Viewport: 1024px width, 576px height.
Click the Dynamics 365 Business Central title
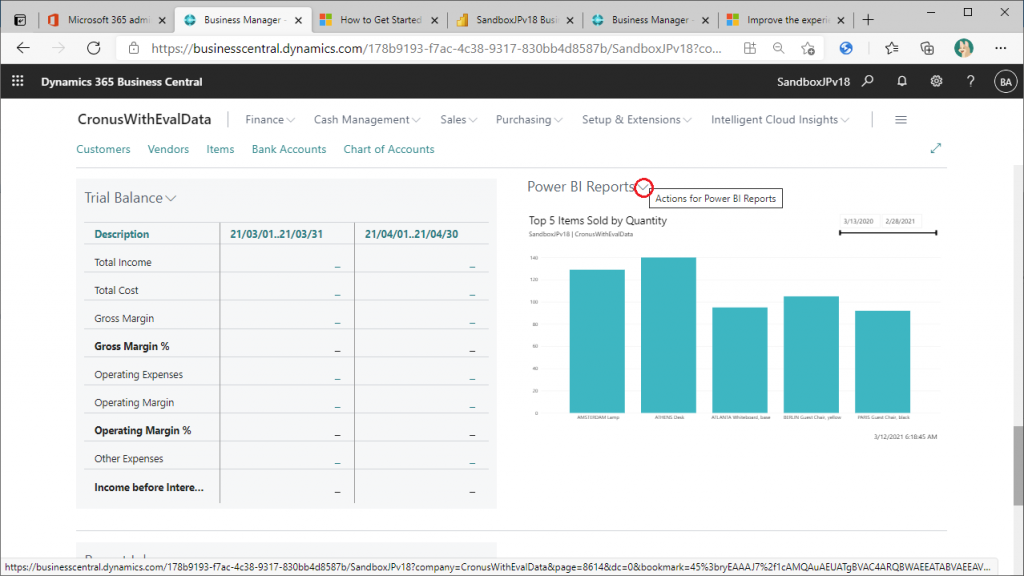click(x=121, y=82)
